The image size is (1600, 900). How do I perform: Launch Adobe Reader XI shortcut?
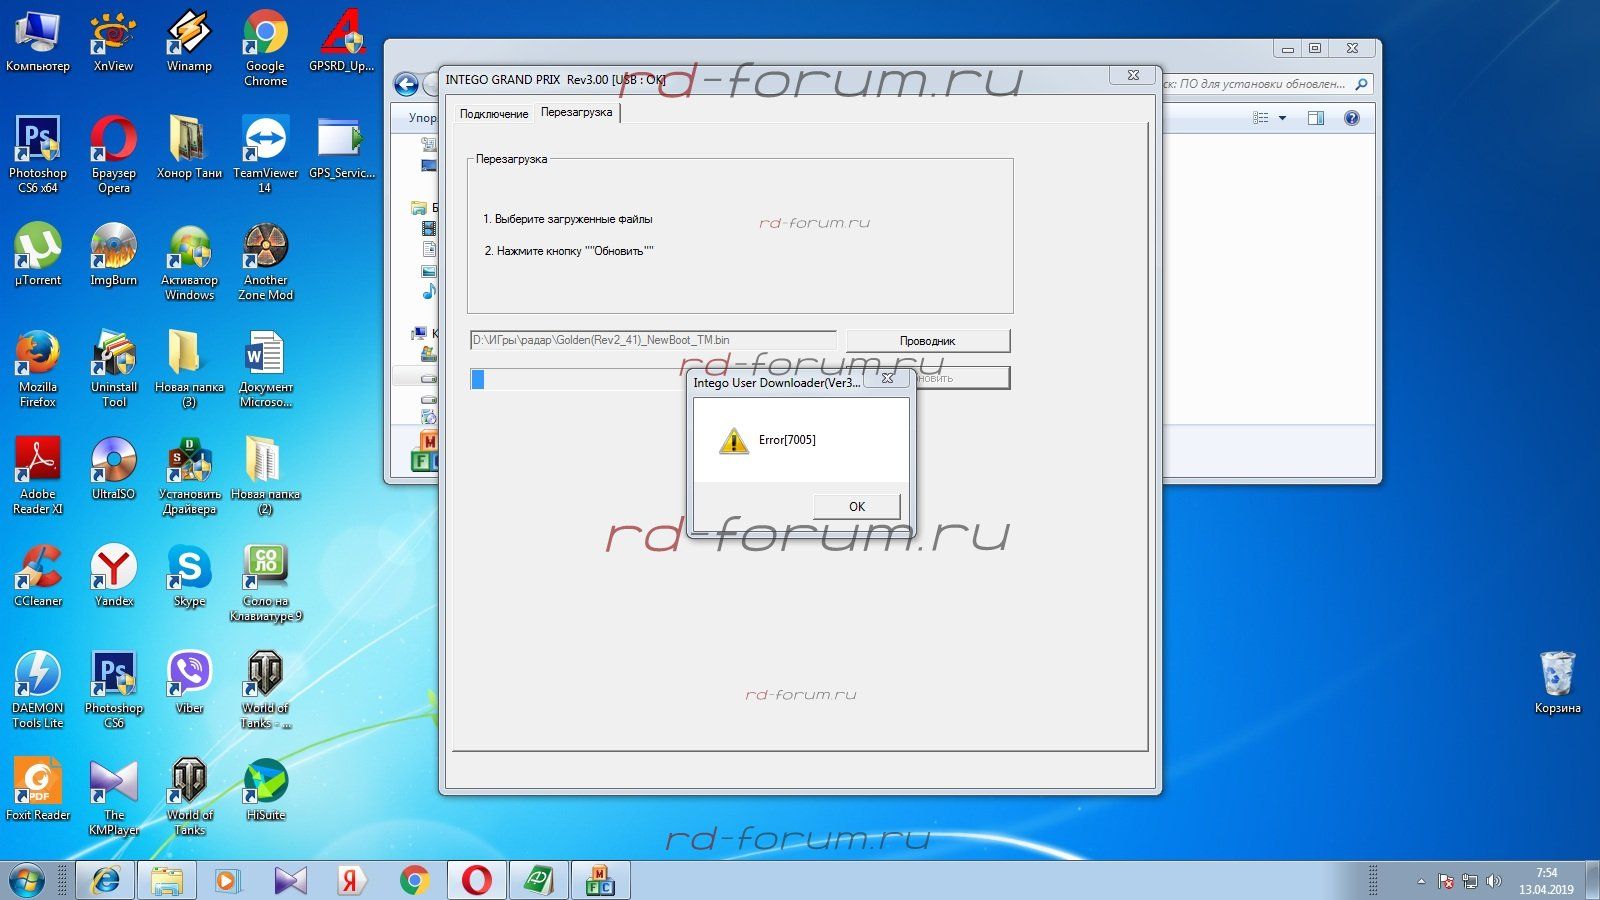point(38,476)
